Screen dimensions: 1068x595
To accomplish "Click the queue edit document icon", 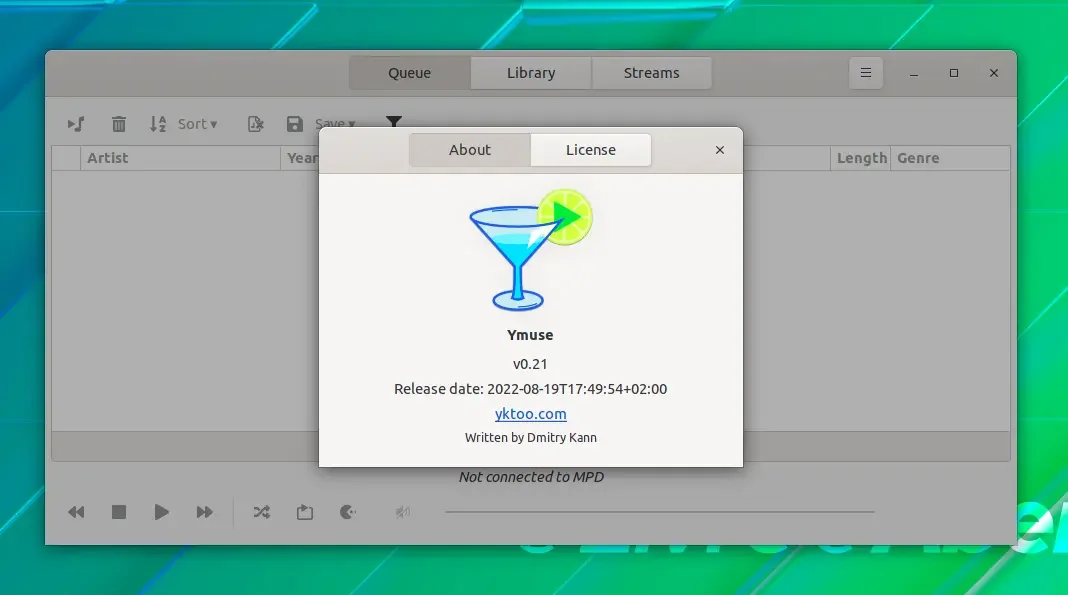I will tap(255, 124).
